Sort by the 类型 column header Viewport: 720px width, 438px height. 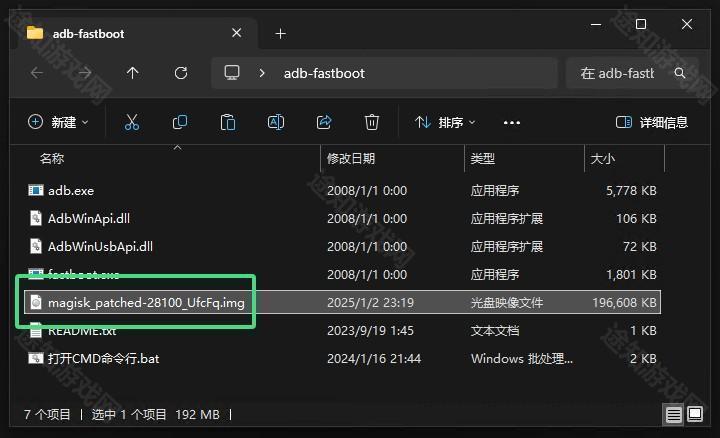(483, 159)
